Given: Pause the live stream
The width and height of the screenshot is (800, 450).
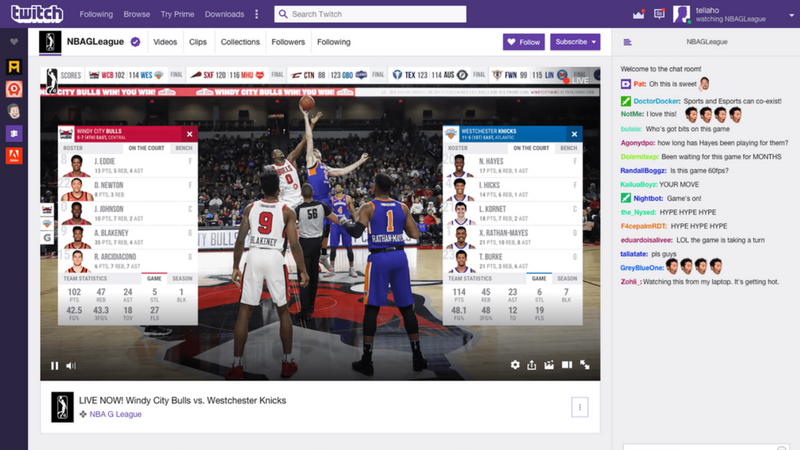Looking at the screenshot, I should pos(55,365).
